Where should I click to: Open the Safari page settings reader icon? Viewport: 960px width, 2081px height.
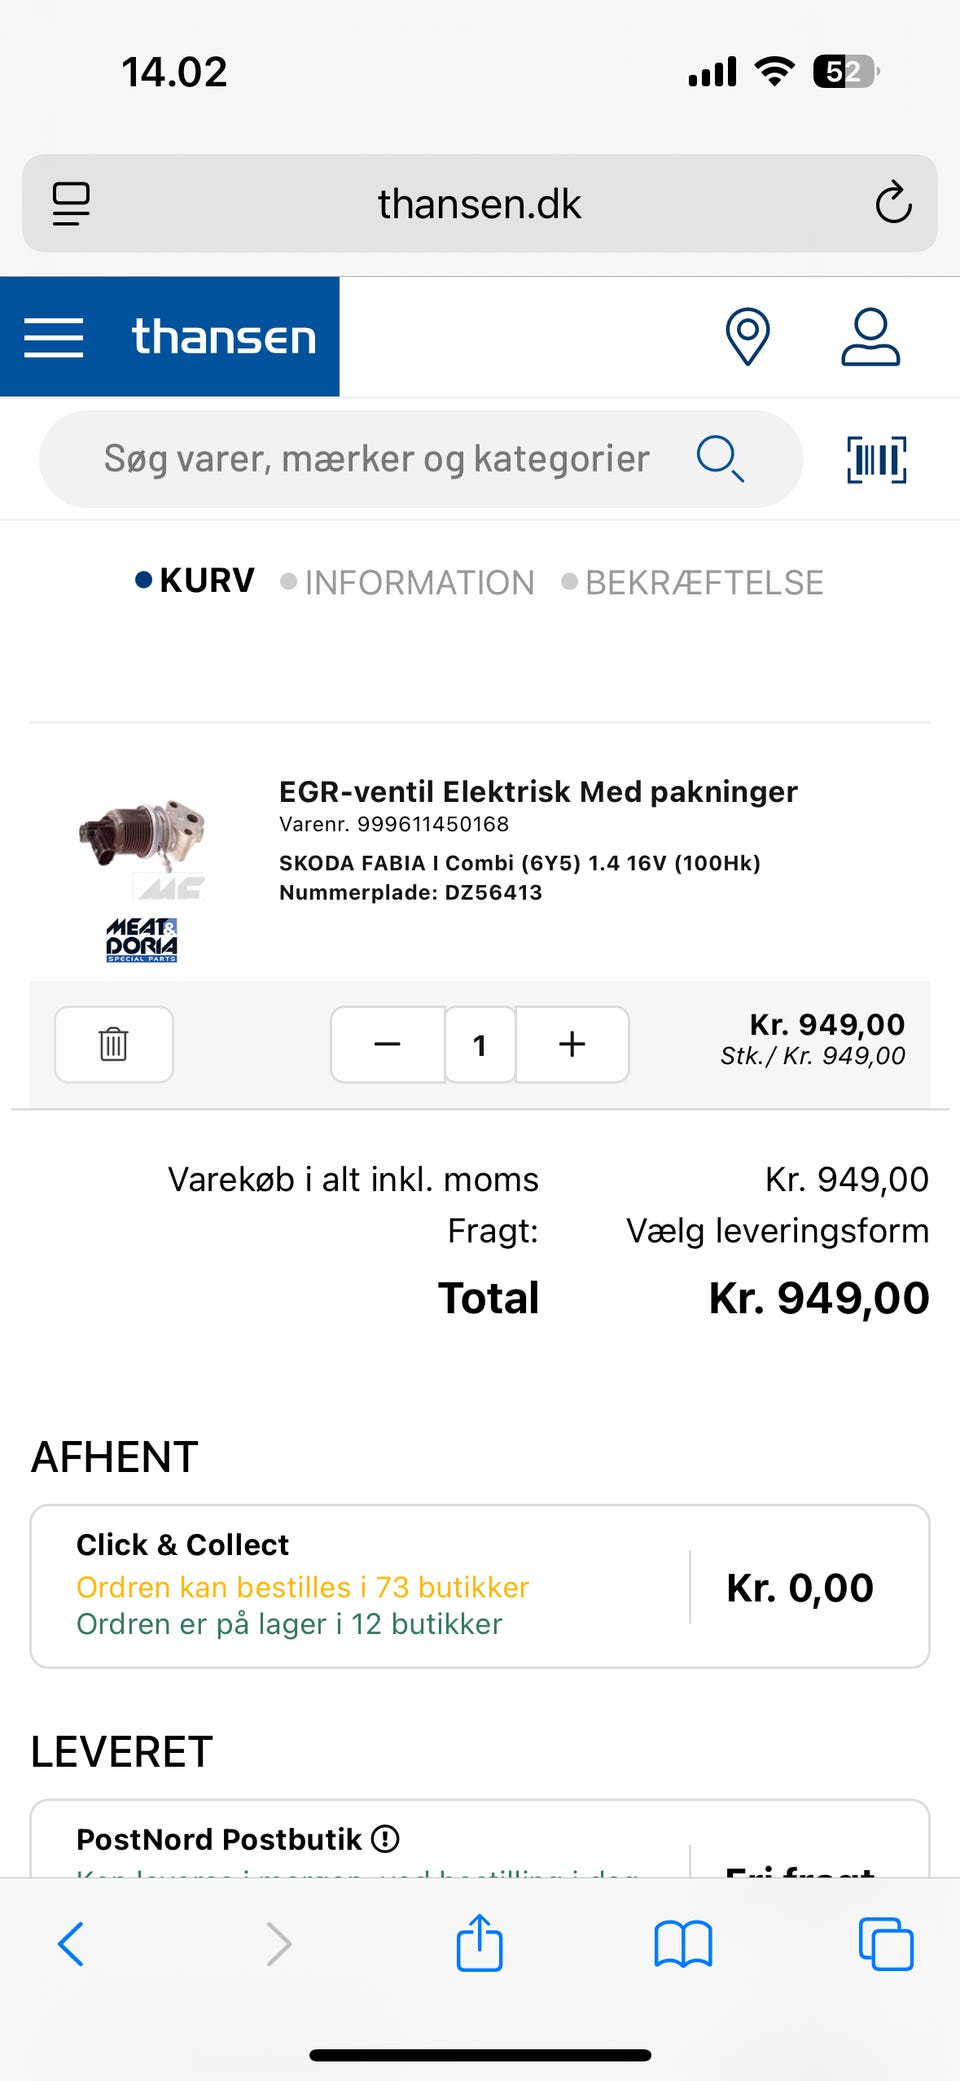[71, 203]
